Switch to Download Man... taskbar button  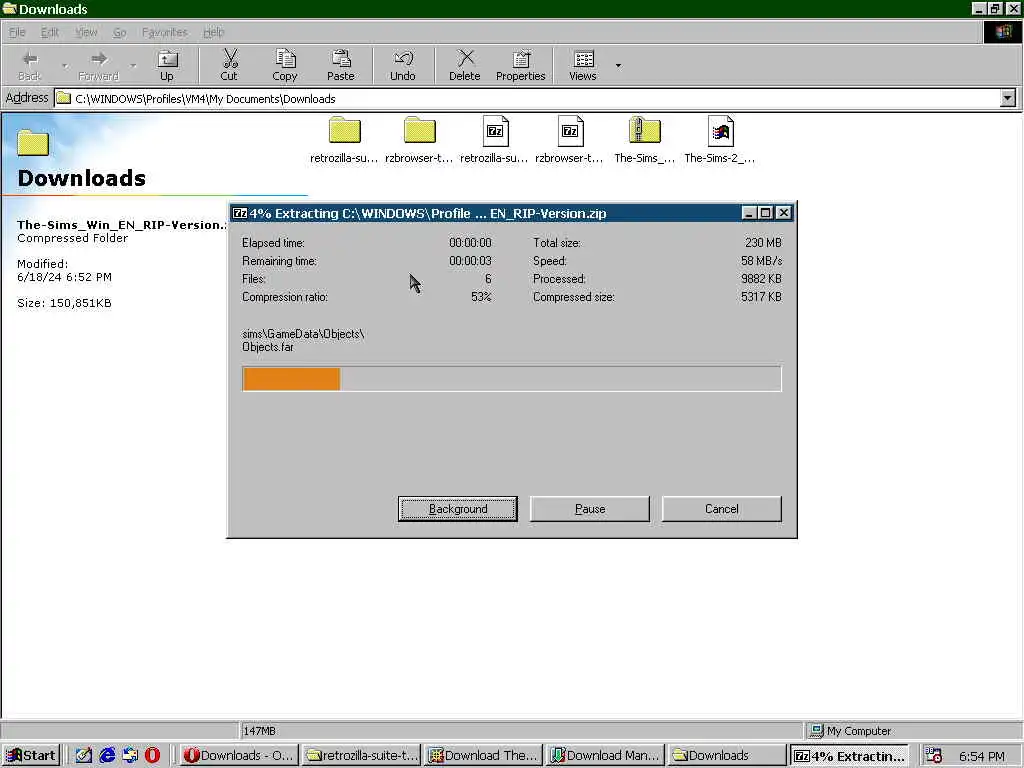pos(605,756)
